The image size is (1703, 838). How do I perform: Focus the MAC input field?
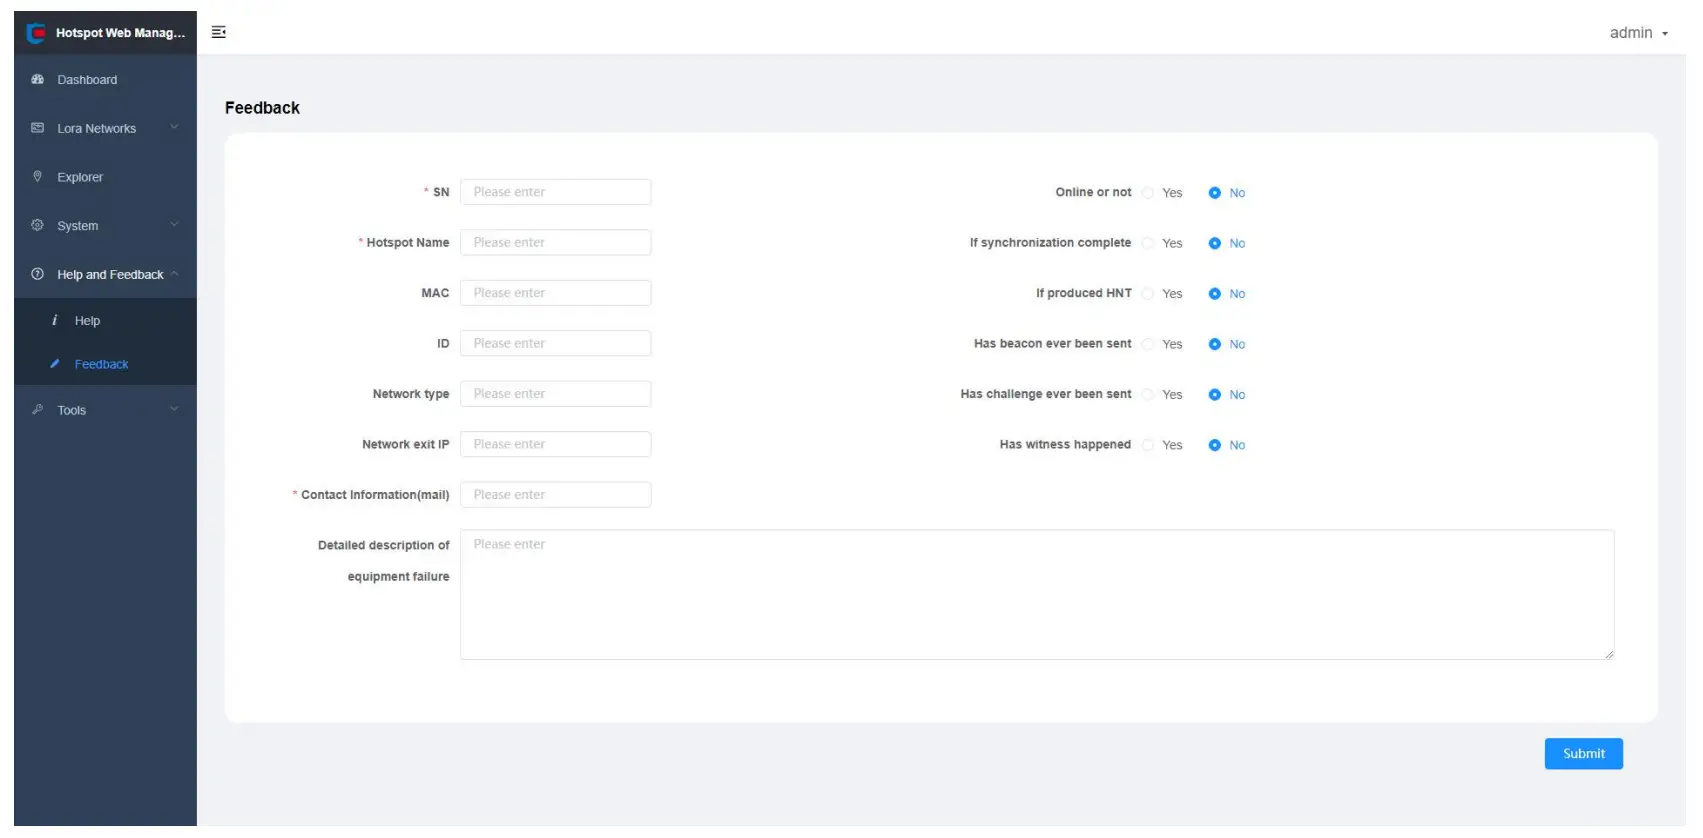tap(555, 293)
